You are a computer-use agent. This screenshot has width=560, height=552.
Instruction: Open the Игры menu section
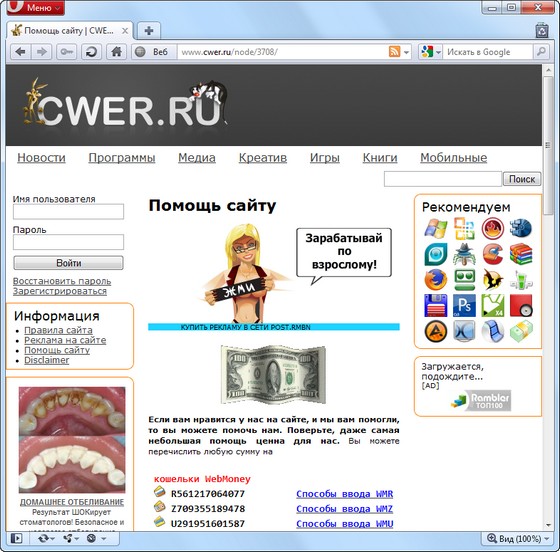tap(325, 157)
